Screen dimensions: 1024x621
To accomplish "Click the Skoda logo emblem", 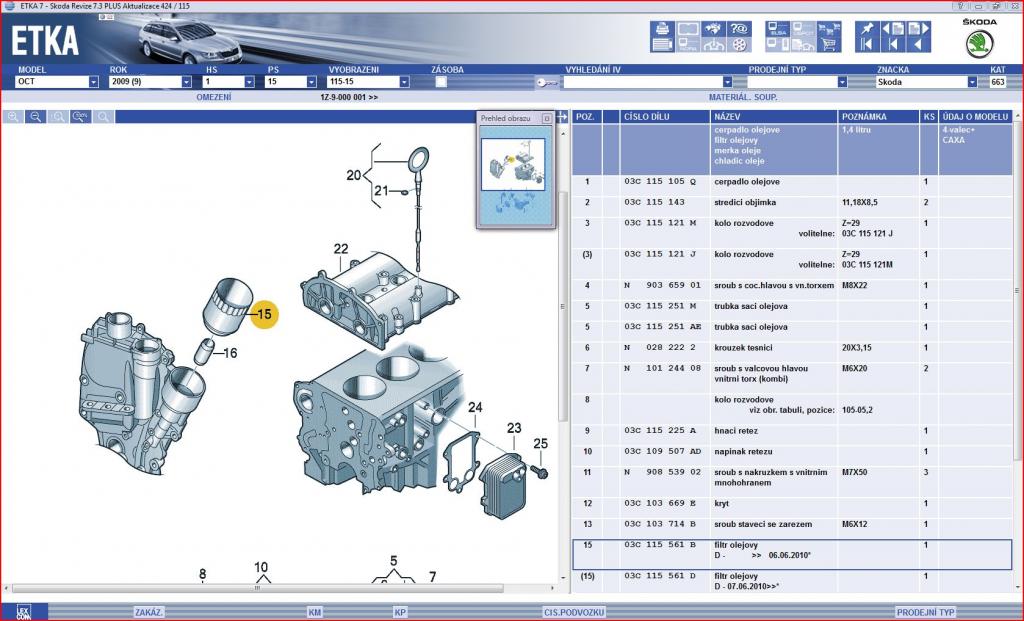I will point(980,44).
